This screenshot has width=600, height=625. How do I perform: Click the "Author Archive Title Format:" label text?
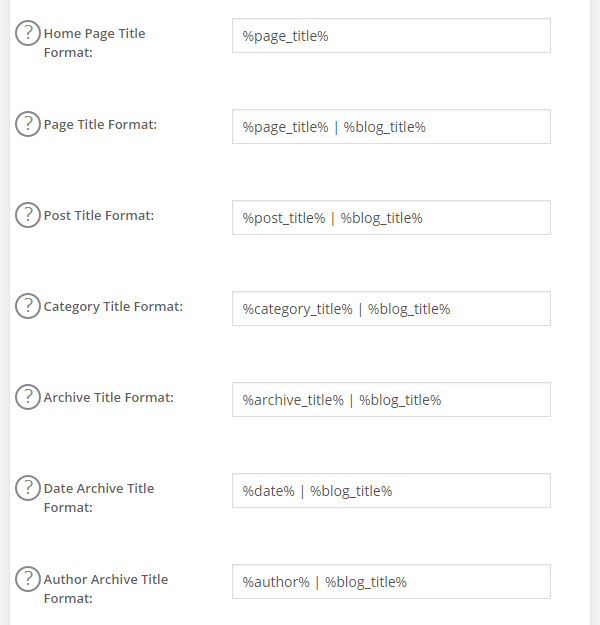[105, 588]
